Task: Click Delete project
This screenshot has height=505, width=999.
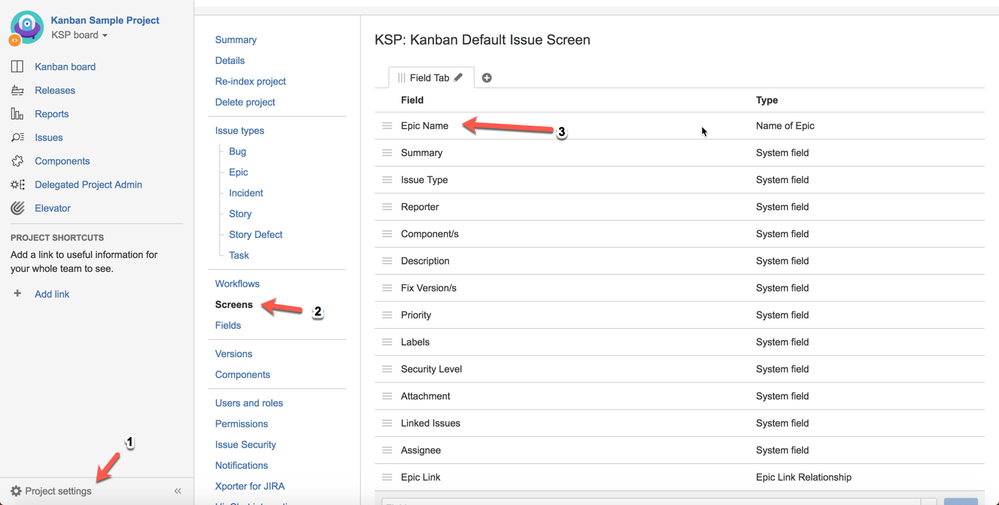Action: click(245, 102)
